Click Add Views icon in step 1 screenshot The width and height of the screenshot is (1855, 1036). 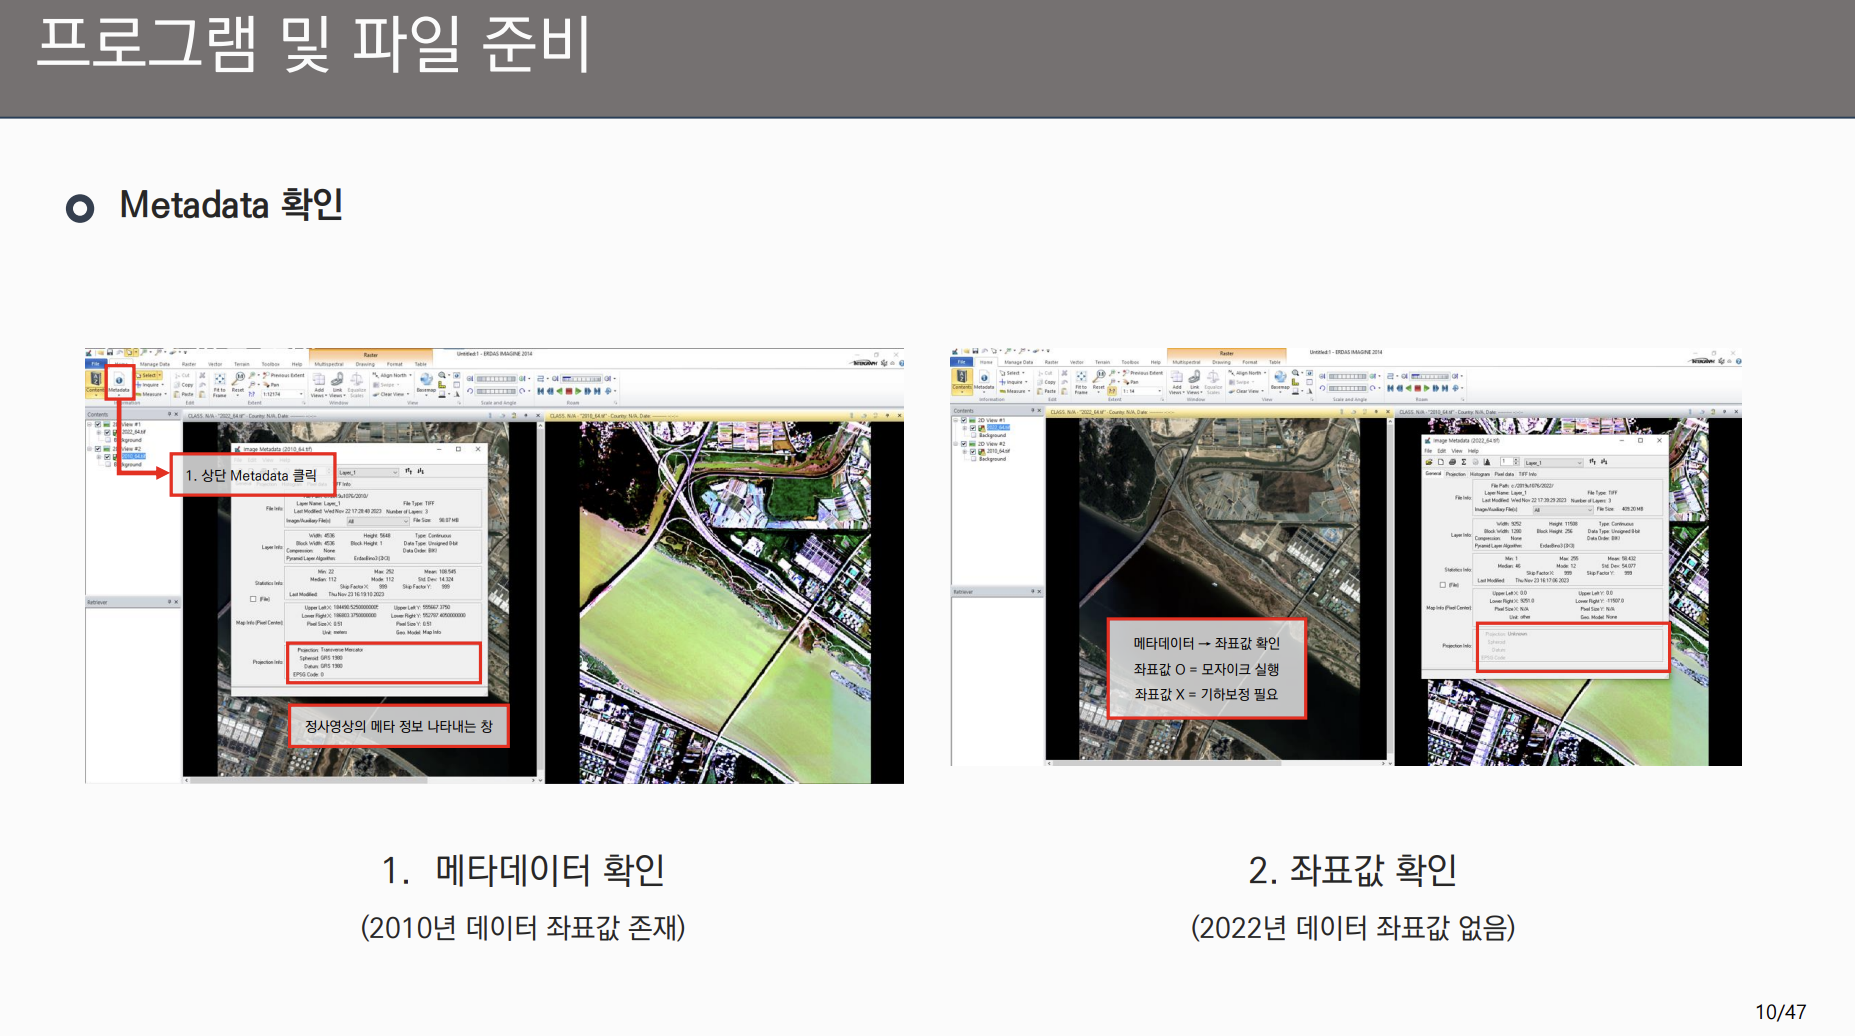(x=319, y=381)
